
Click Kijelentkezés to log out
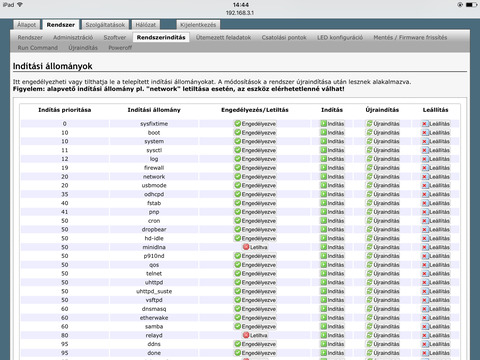[x=198, y=25]
